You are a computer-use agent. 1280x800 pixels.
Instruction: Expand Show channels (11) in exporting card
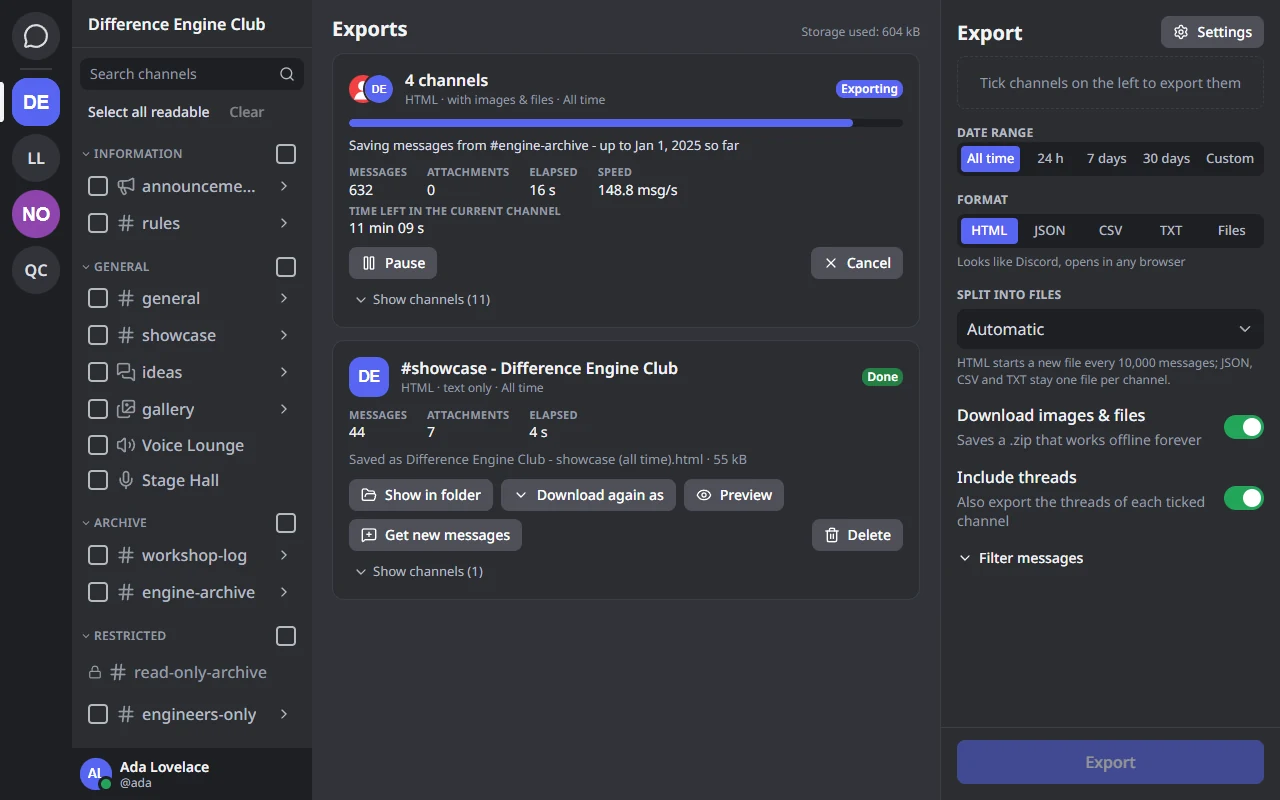(x=423, y=299)
